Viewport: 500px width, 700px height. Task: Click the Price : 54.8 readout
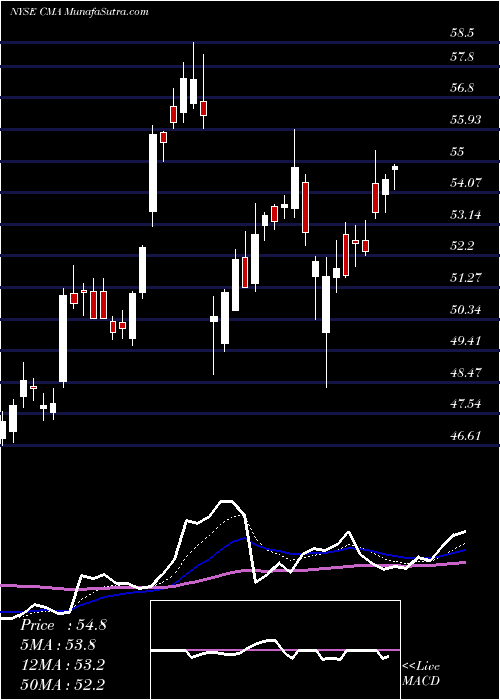pos(63,625)
